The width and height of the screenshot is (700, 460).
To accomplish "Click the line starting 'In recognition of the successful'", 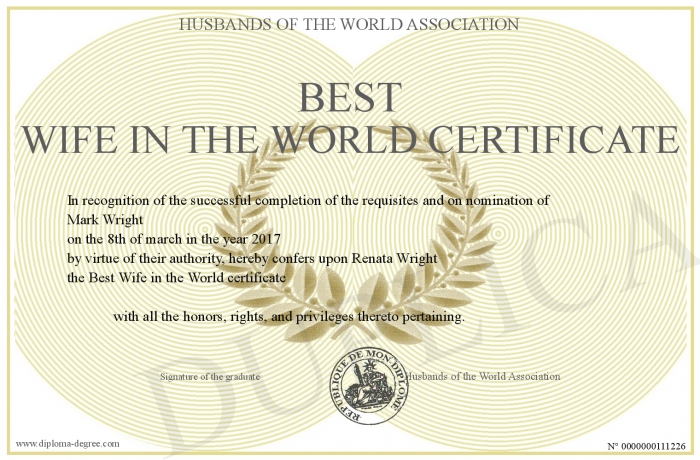I will click(x=308, y=201).
